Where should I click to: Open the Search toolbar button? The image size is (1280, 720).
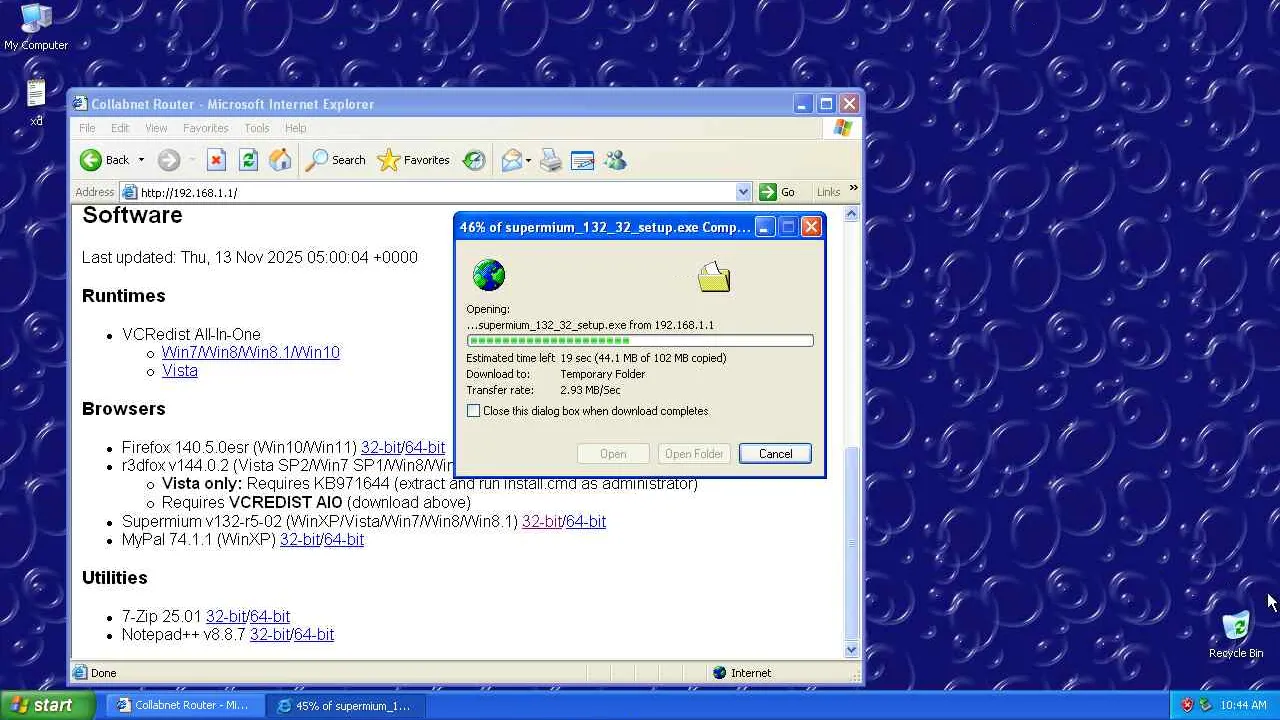point(336,160)
